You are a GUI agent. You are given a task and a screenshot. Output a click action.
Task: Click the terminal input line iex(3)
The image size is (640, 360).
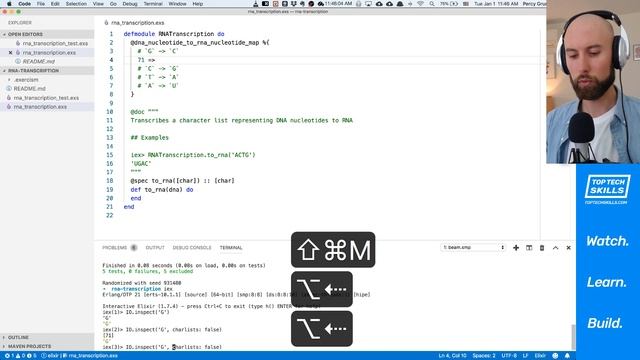coord(162,347)
